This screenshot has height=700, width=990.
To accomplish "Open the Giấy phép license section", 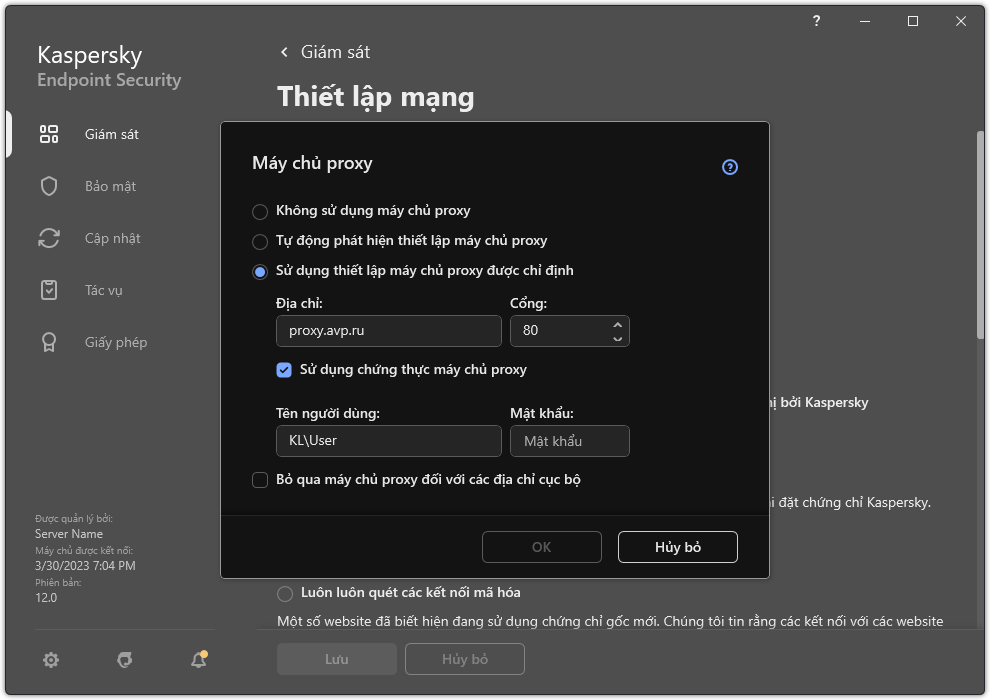I will click(x=48, y=341).
